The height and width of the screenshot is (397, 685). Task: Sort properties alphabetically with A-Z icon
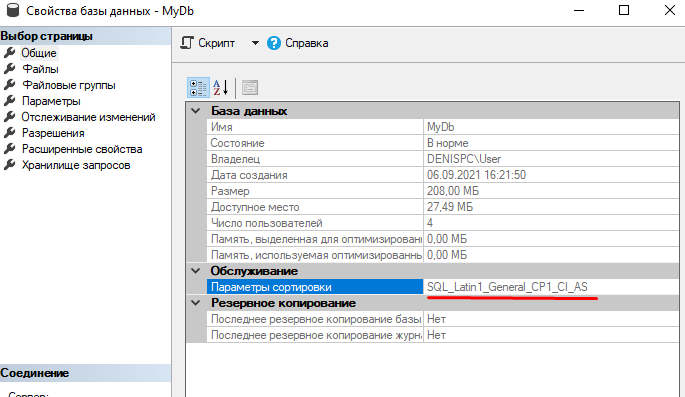coord(221,87)
